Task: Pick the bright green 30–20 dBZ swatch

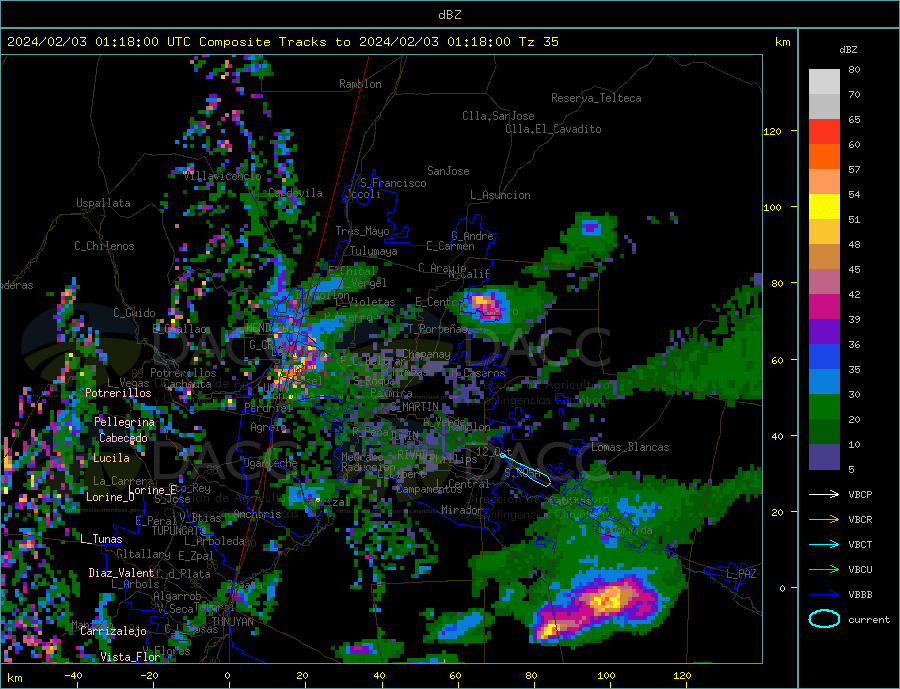Action: [x=824, y=407]
